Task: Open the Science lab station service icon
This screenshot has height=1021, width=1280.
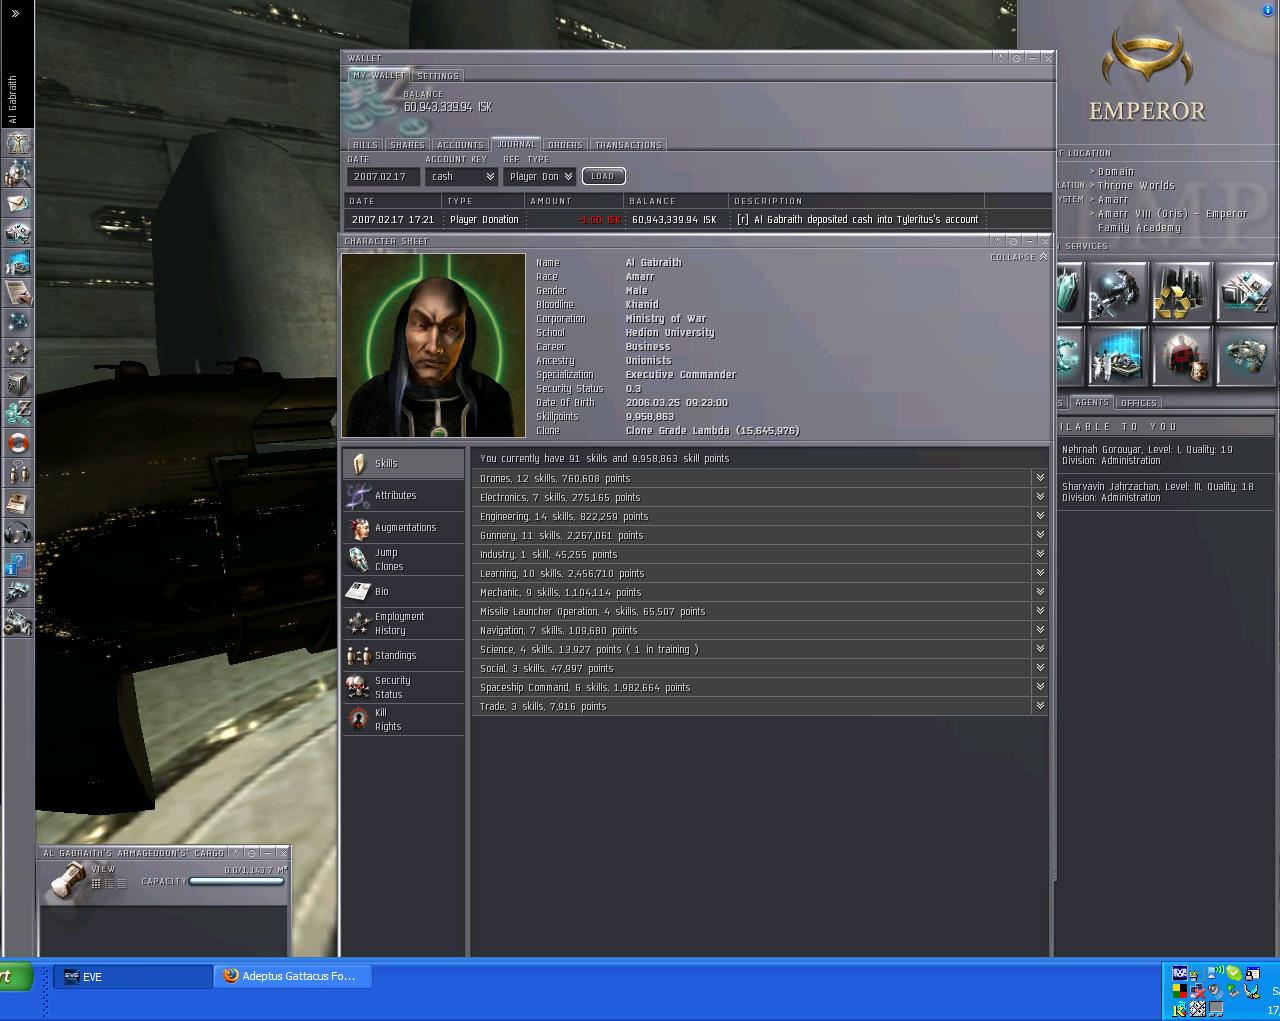Action: coord(1118,356)
